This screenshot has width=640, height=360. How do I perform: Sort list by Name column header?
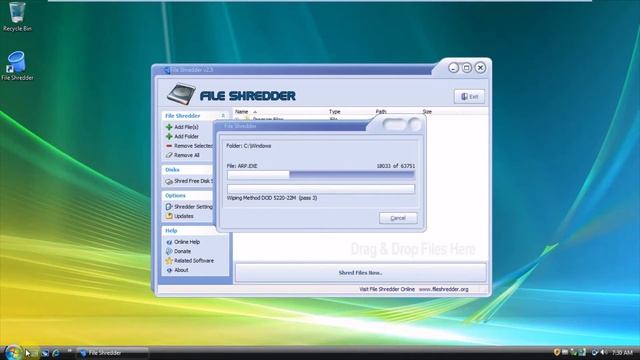242,111
